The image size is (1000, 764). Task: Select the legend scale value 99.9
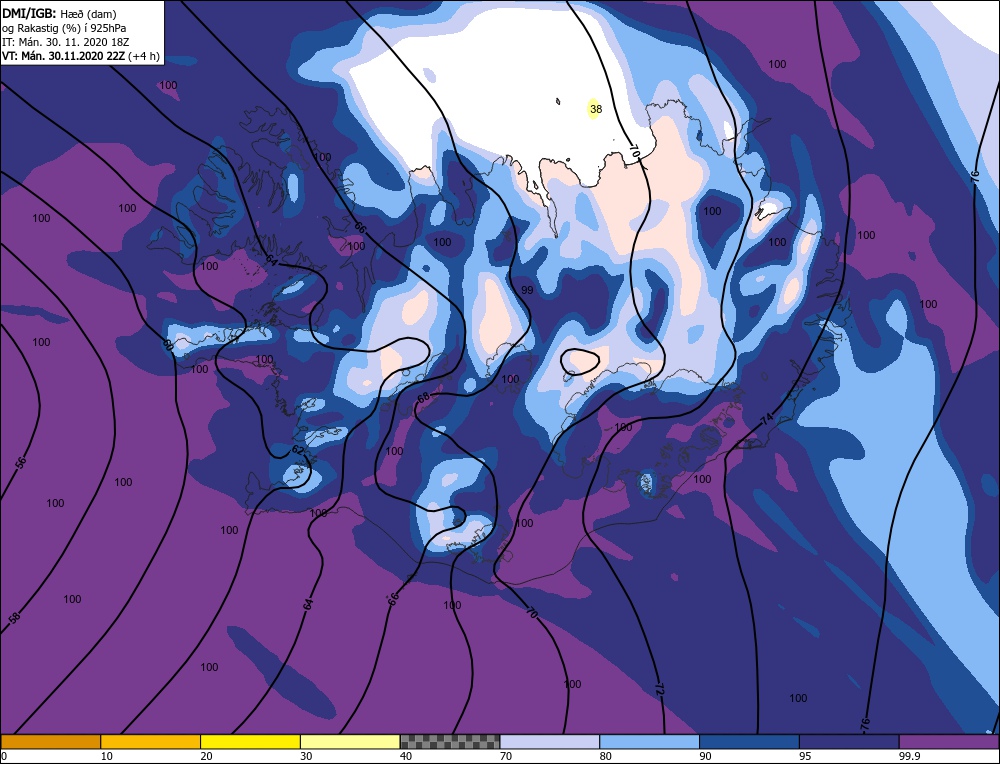[907, 756]
